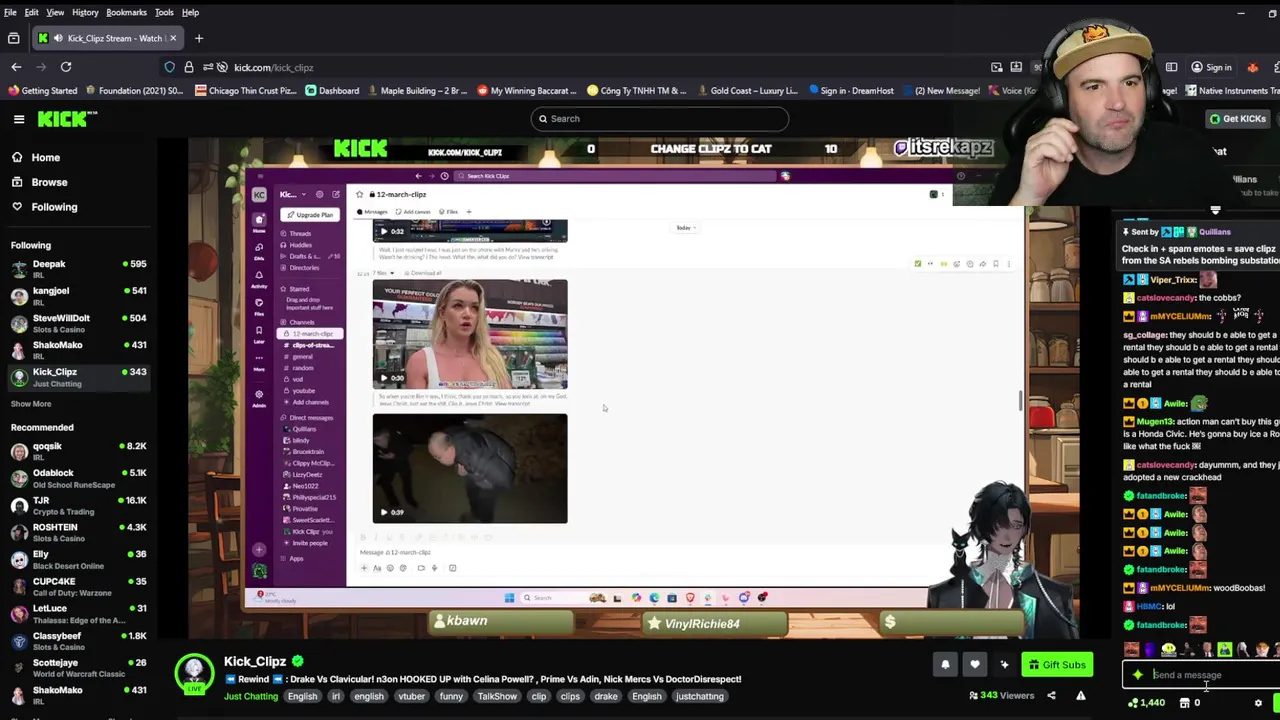Open the Bookmarks menu
Screen dimensions: 1280x720
coord(127,12)
